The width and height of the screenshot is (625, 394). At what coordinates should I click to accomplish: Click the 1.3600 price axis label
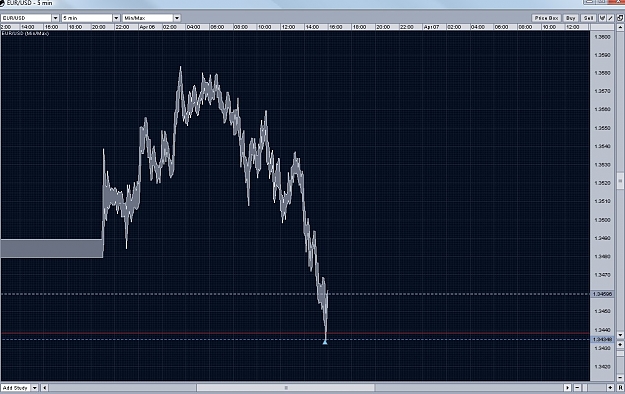coord(602,37)
